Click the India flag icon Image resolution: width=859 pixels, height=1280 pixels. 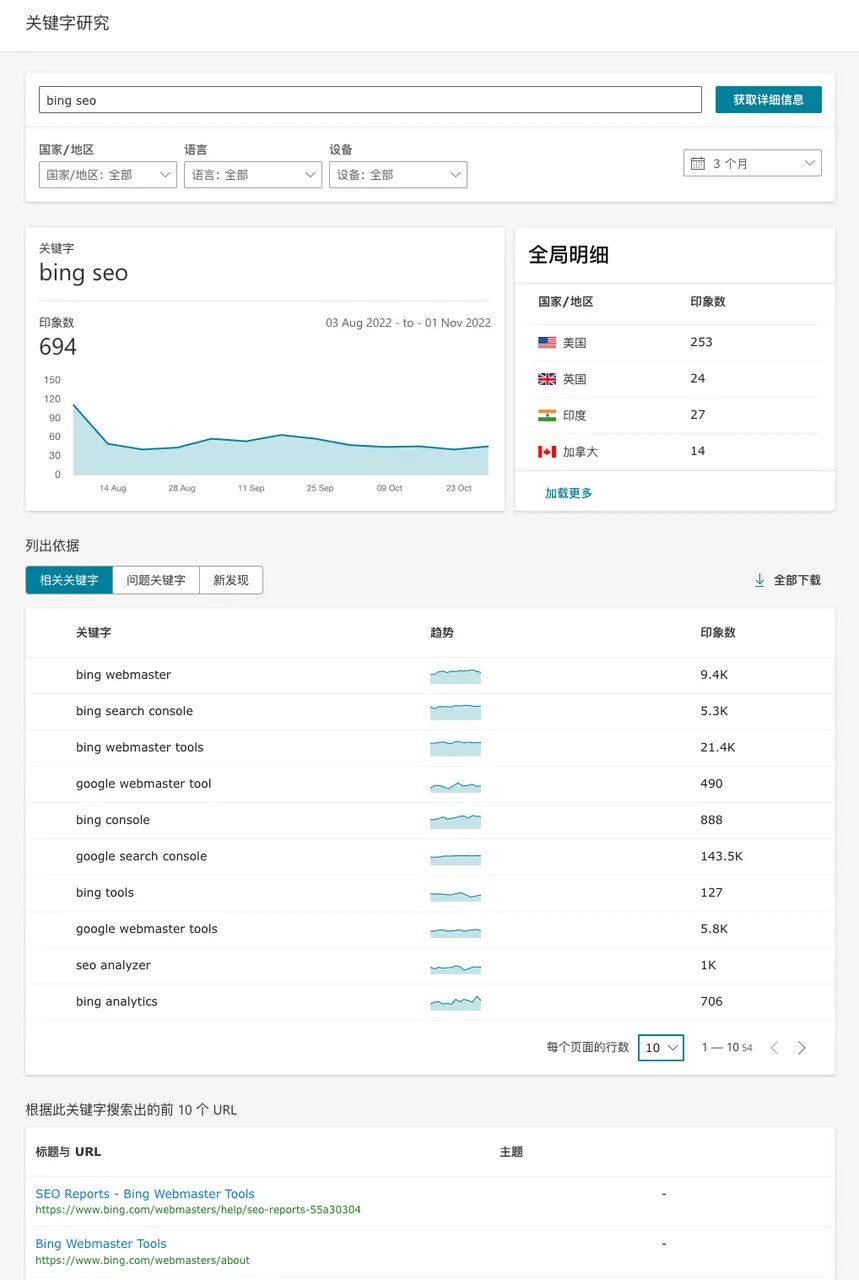pos(547,415)
